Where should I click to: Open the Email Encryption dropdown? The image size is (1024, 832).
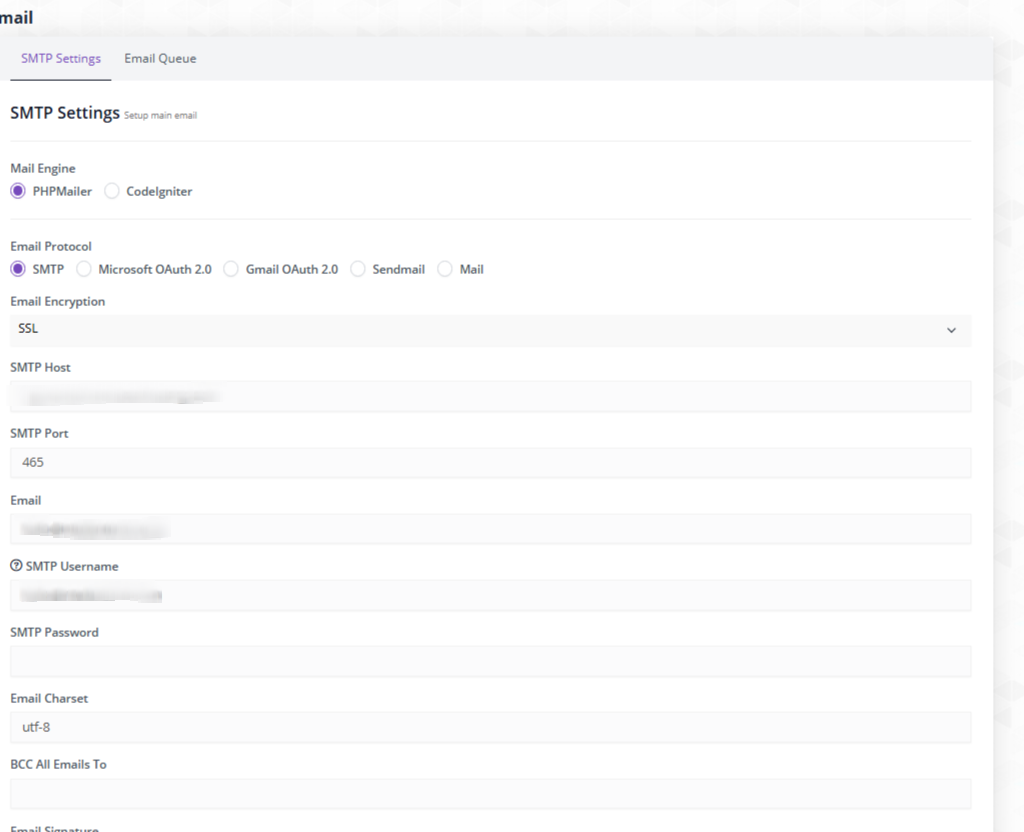(490, 330)
